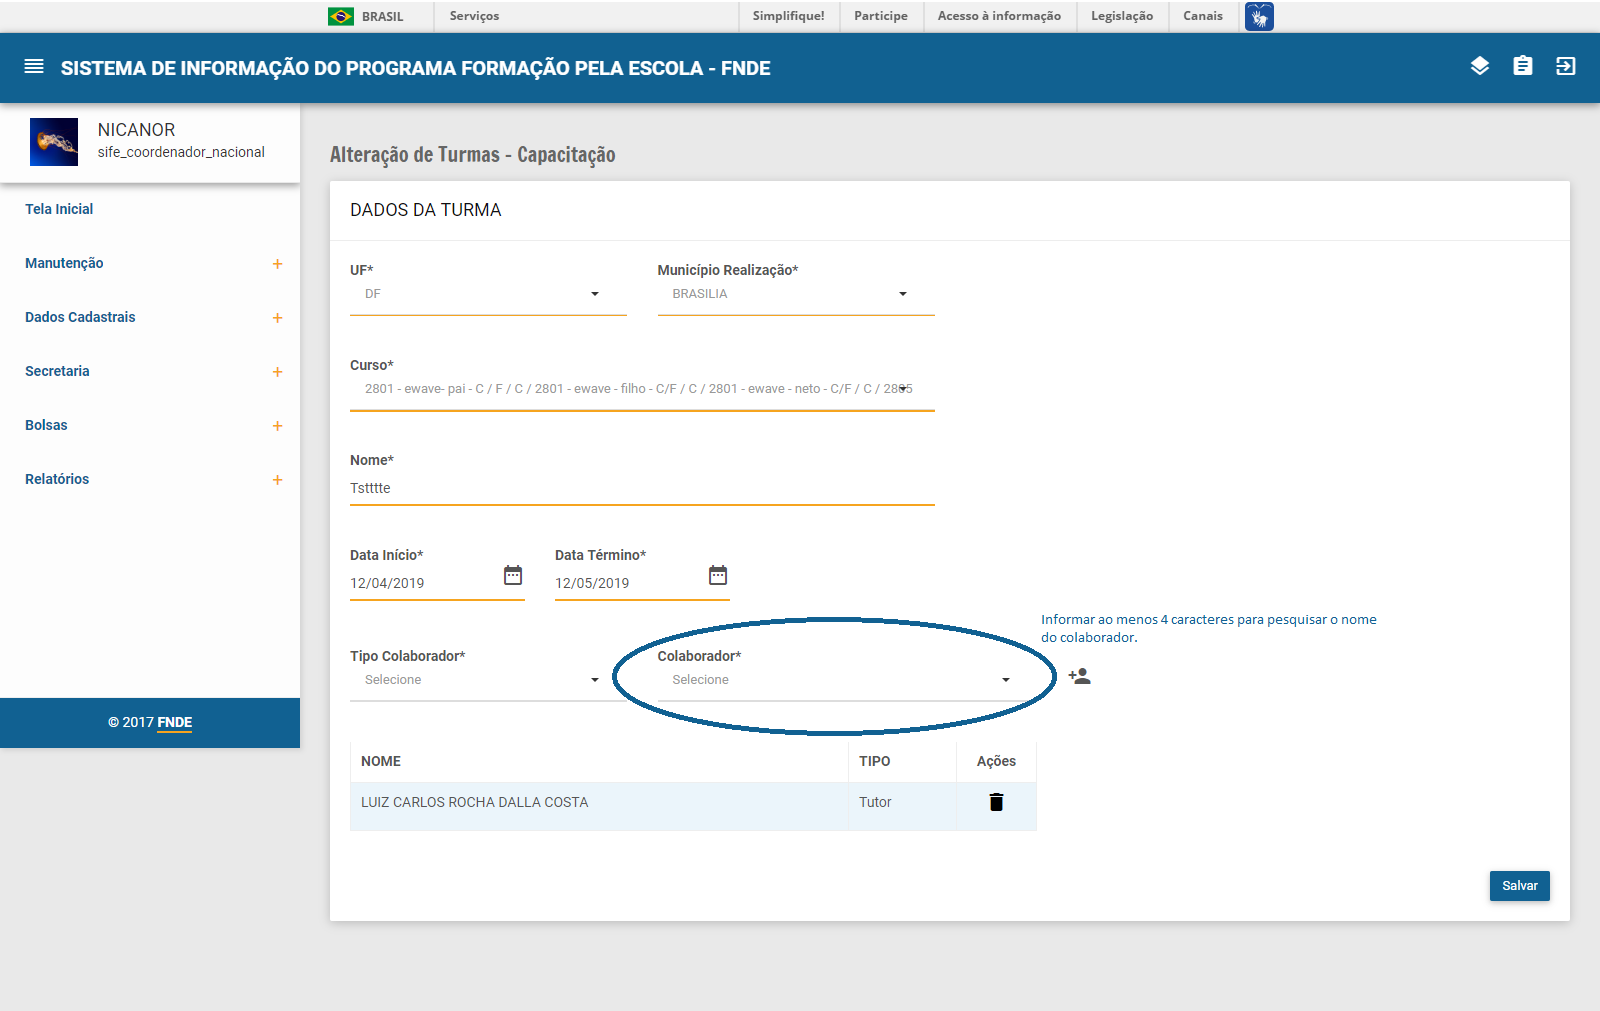Click the FNDE footer link

click(175, 722)
